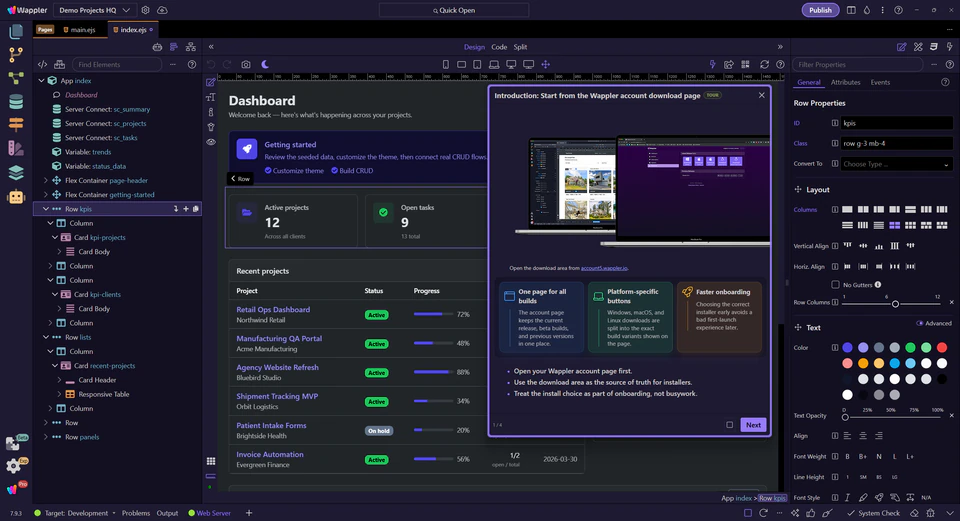Viewport: 960px width, 521px height.
Task: Click the edit pencil icon in properties panel header
Action: (901, 47)
